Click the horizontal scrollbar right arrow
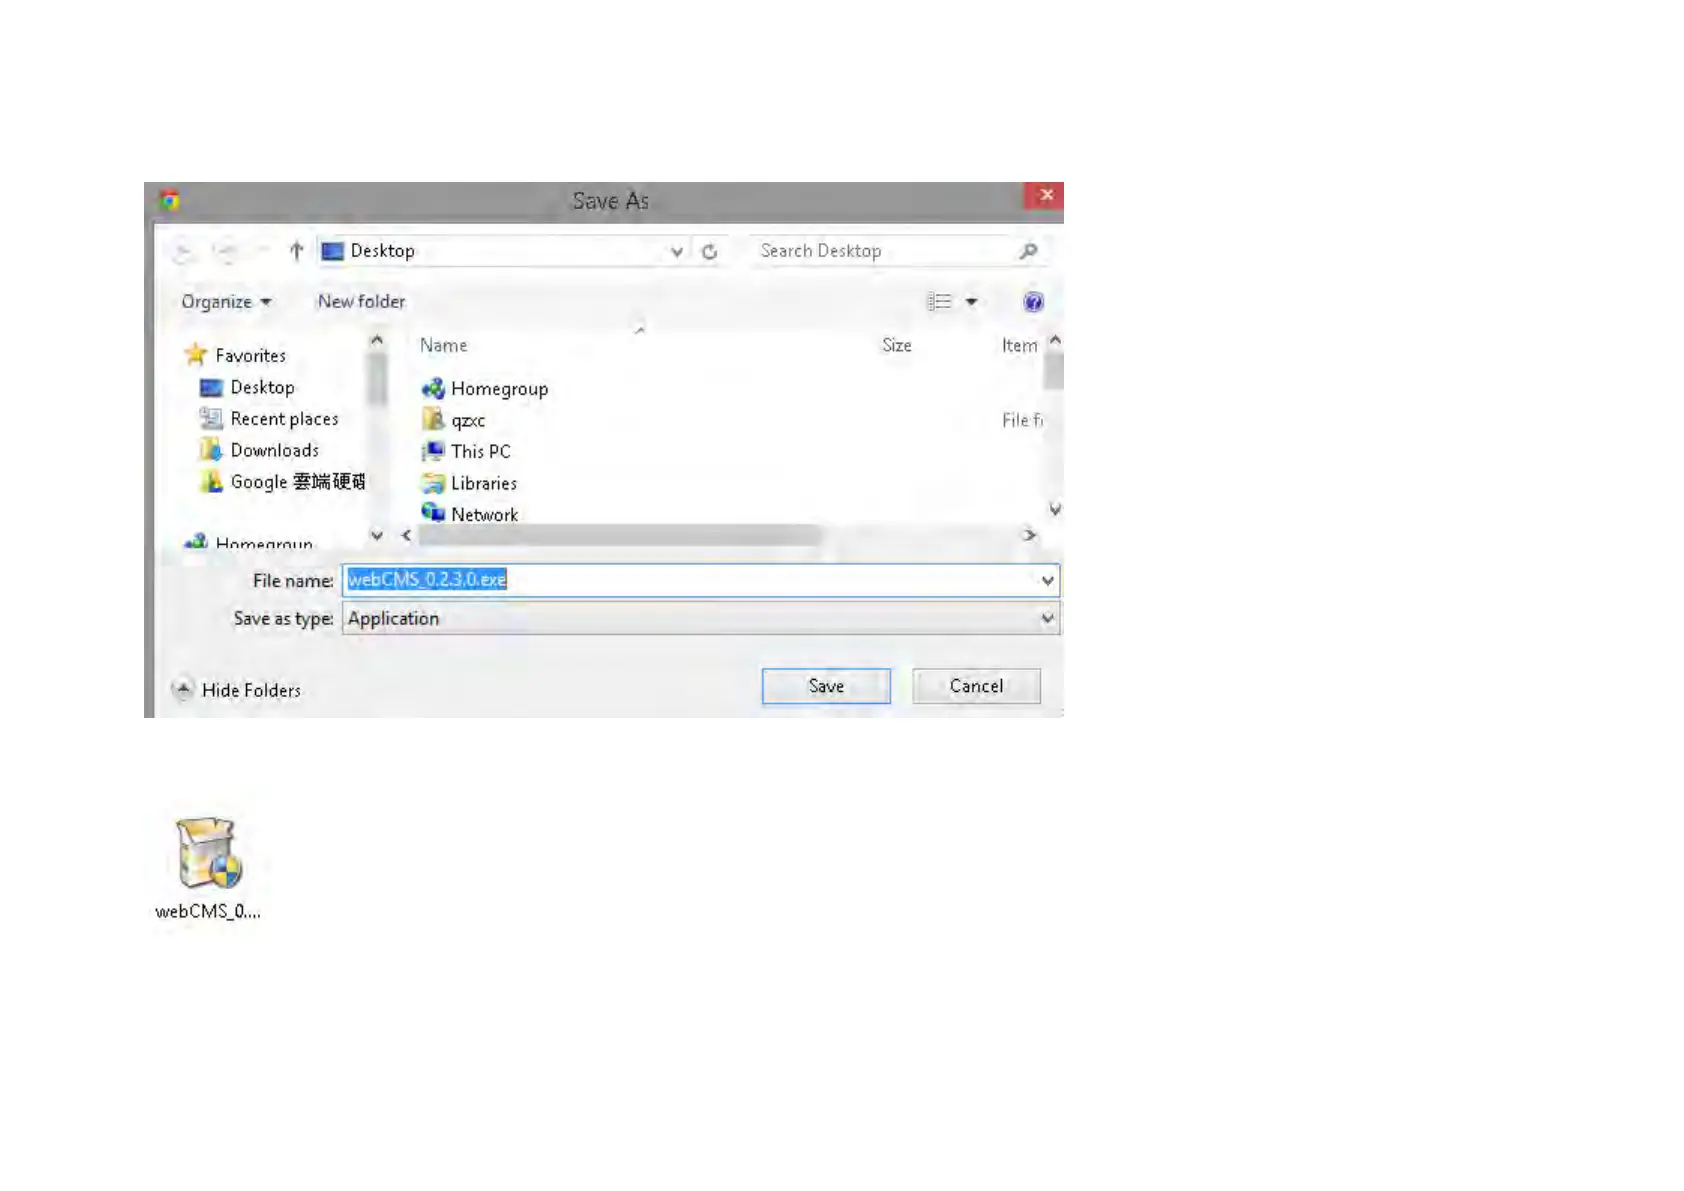This screenshot has height=1191, width=1684. pos(1029,536)
